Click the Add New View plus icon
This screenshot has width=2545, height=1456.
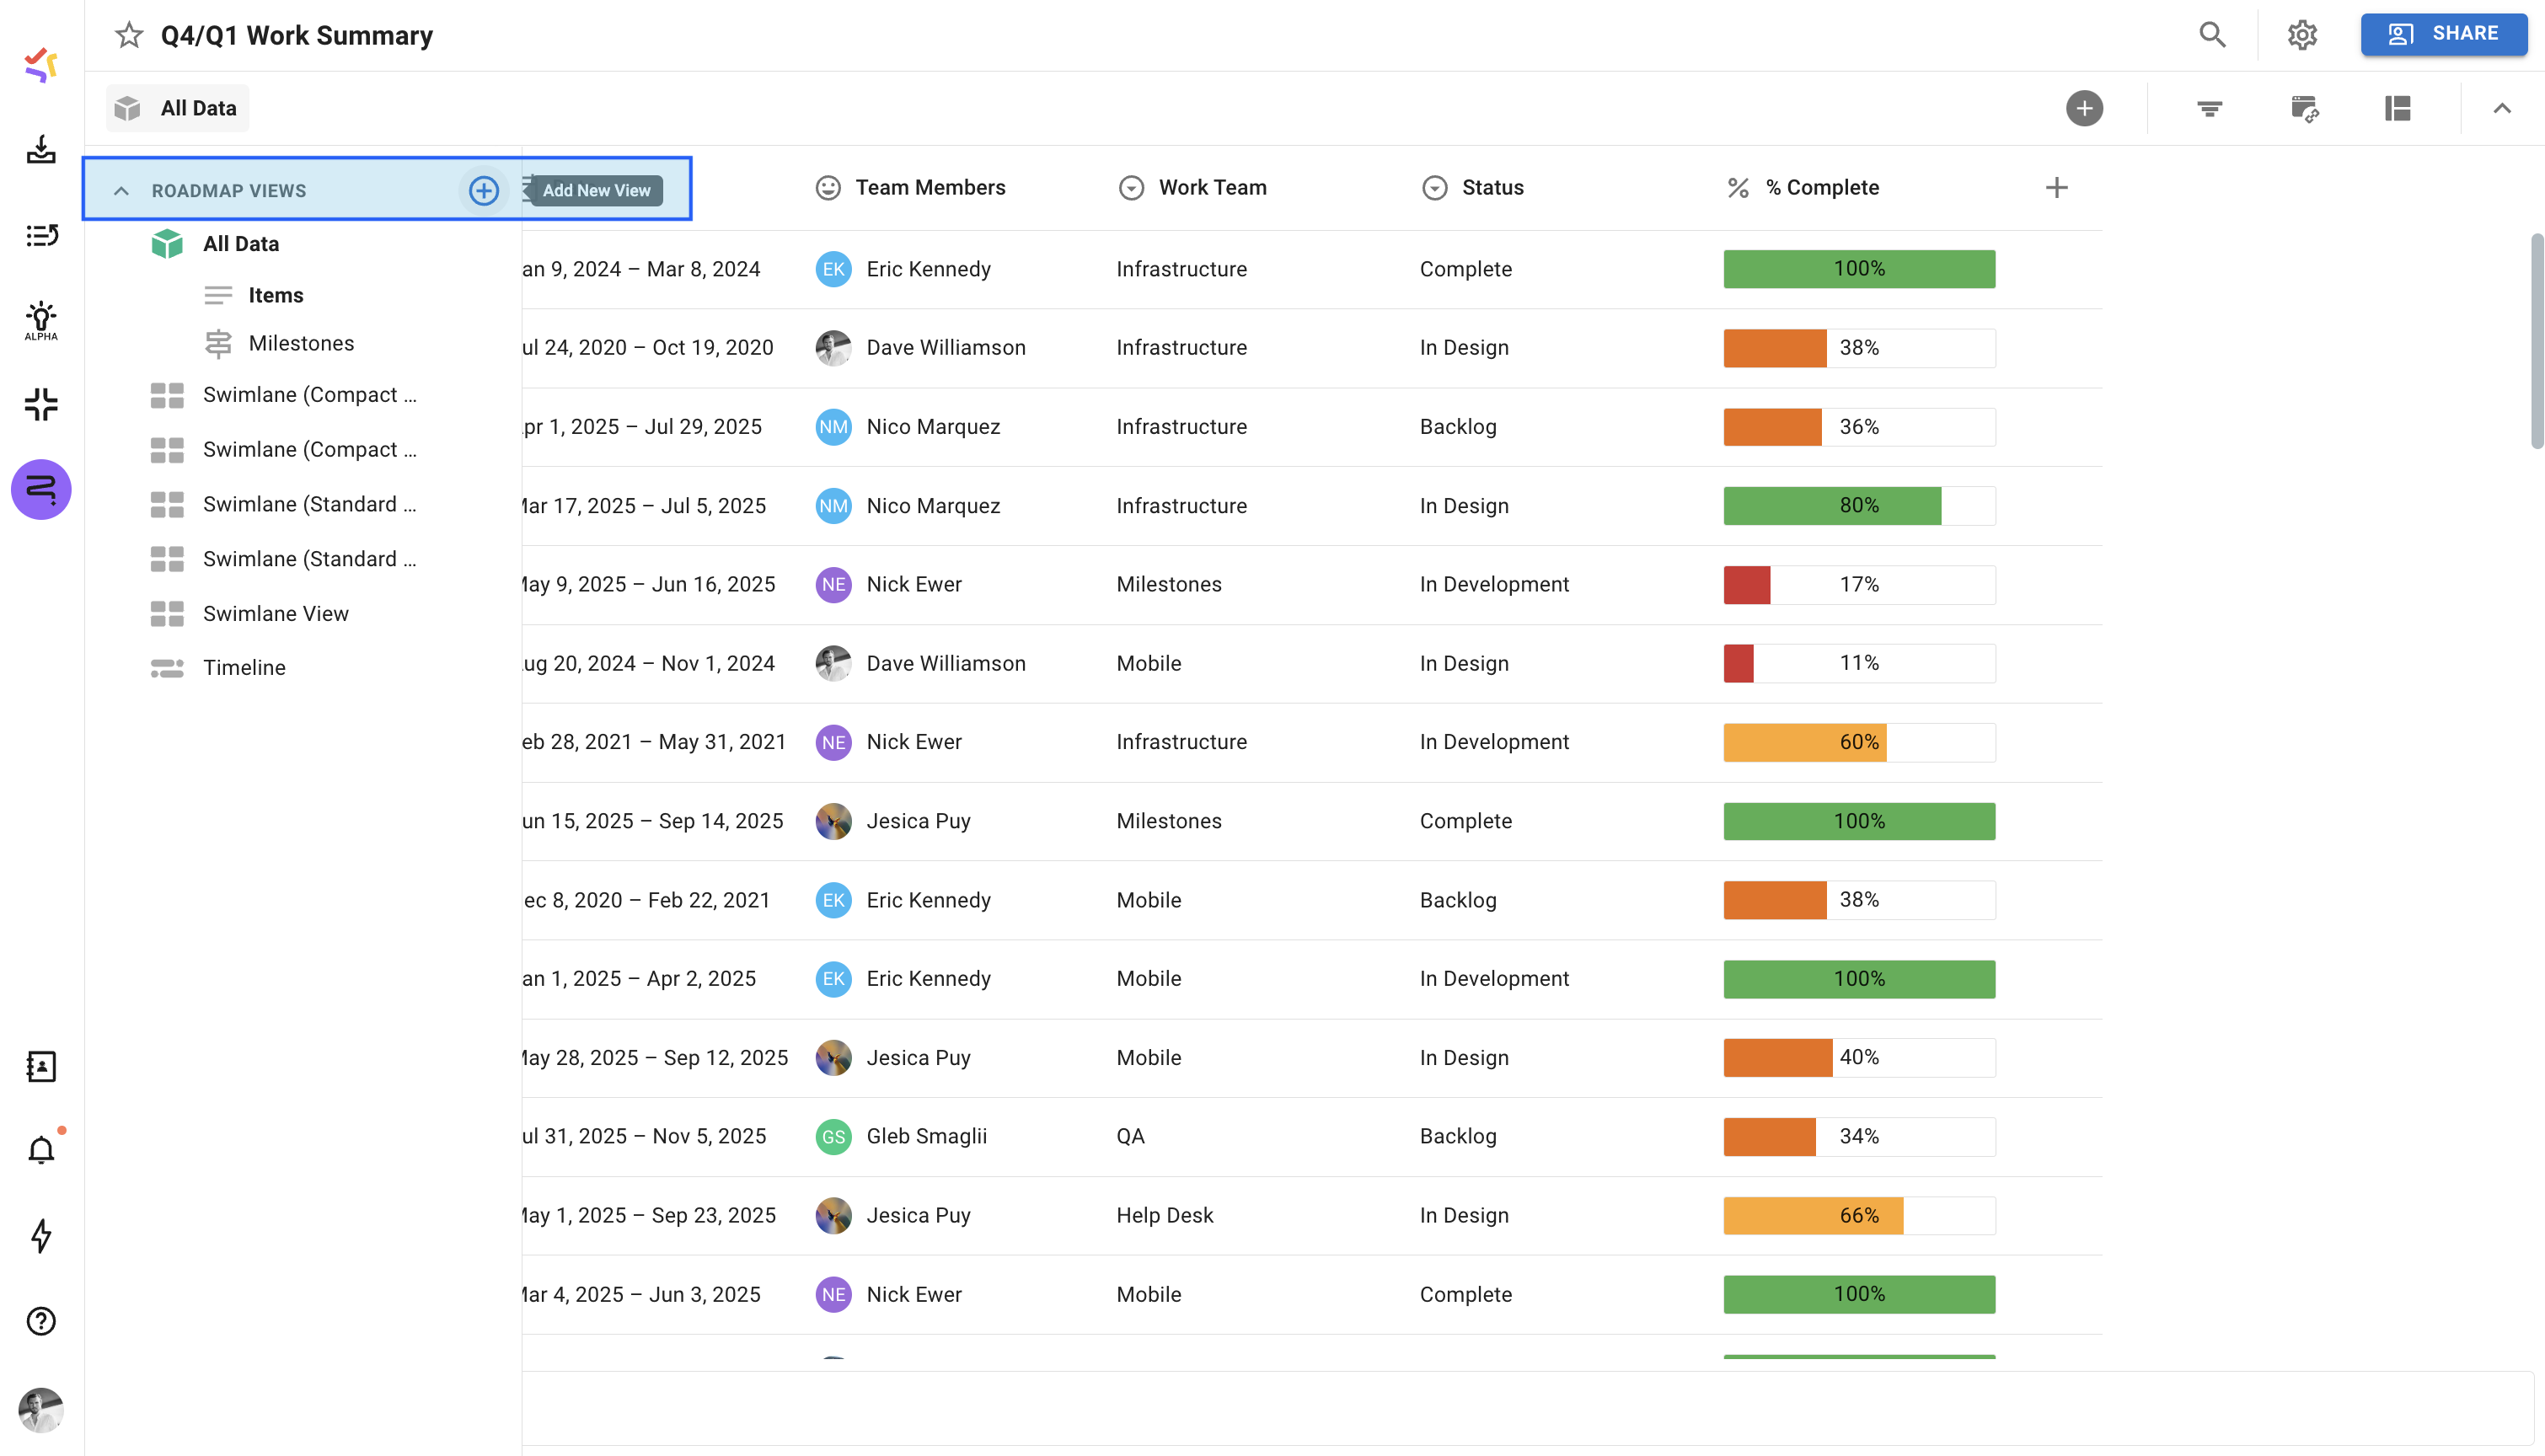(x=484, y=190)
